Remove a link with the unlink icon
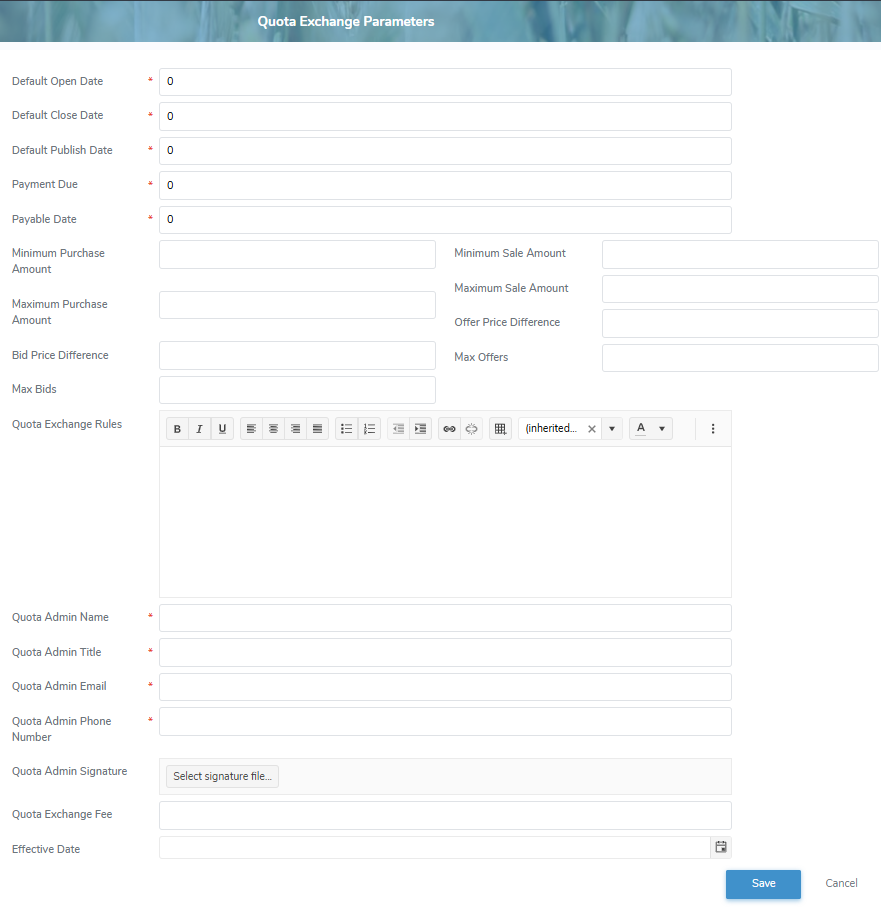 click(x=471, y=428)
